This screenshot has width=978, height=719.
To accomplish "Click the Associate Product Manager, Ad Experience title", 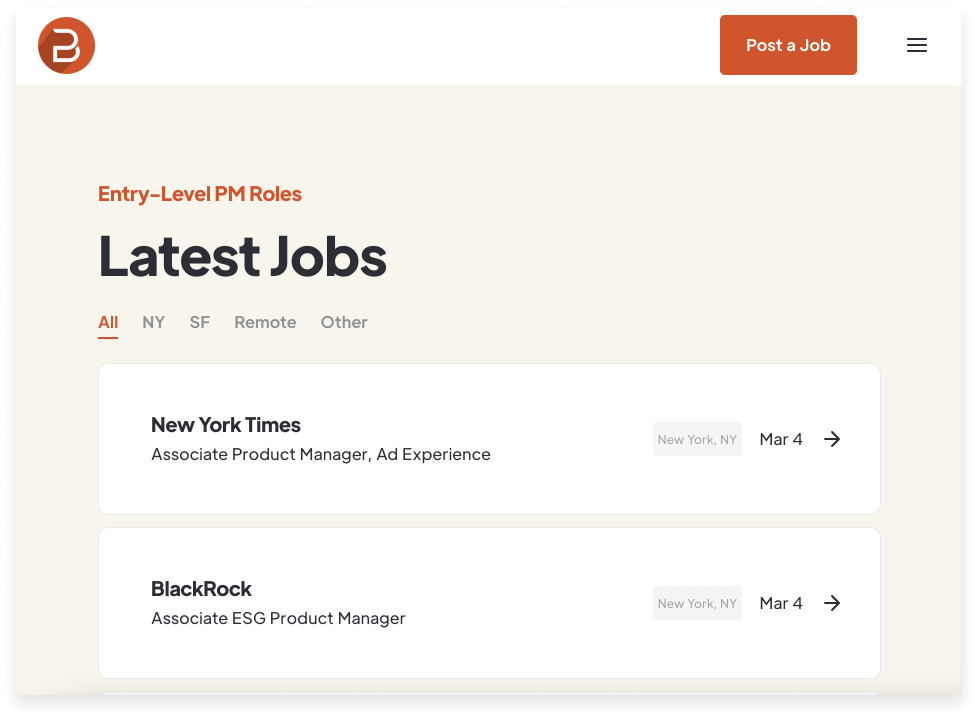I will pos(320,454).
